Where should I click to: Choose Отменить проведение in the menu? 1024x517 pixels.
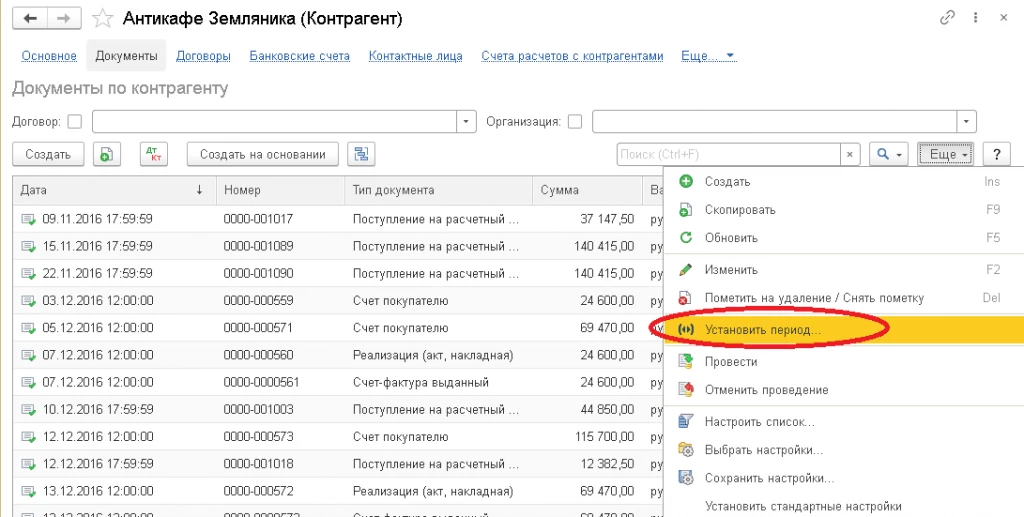(x=843, y=390)
